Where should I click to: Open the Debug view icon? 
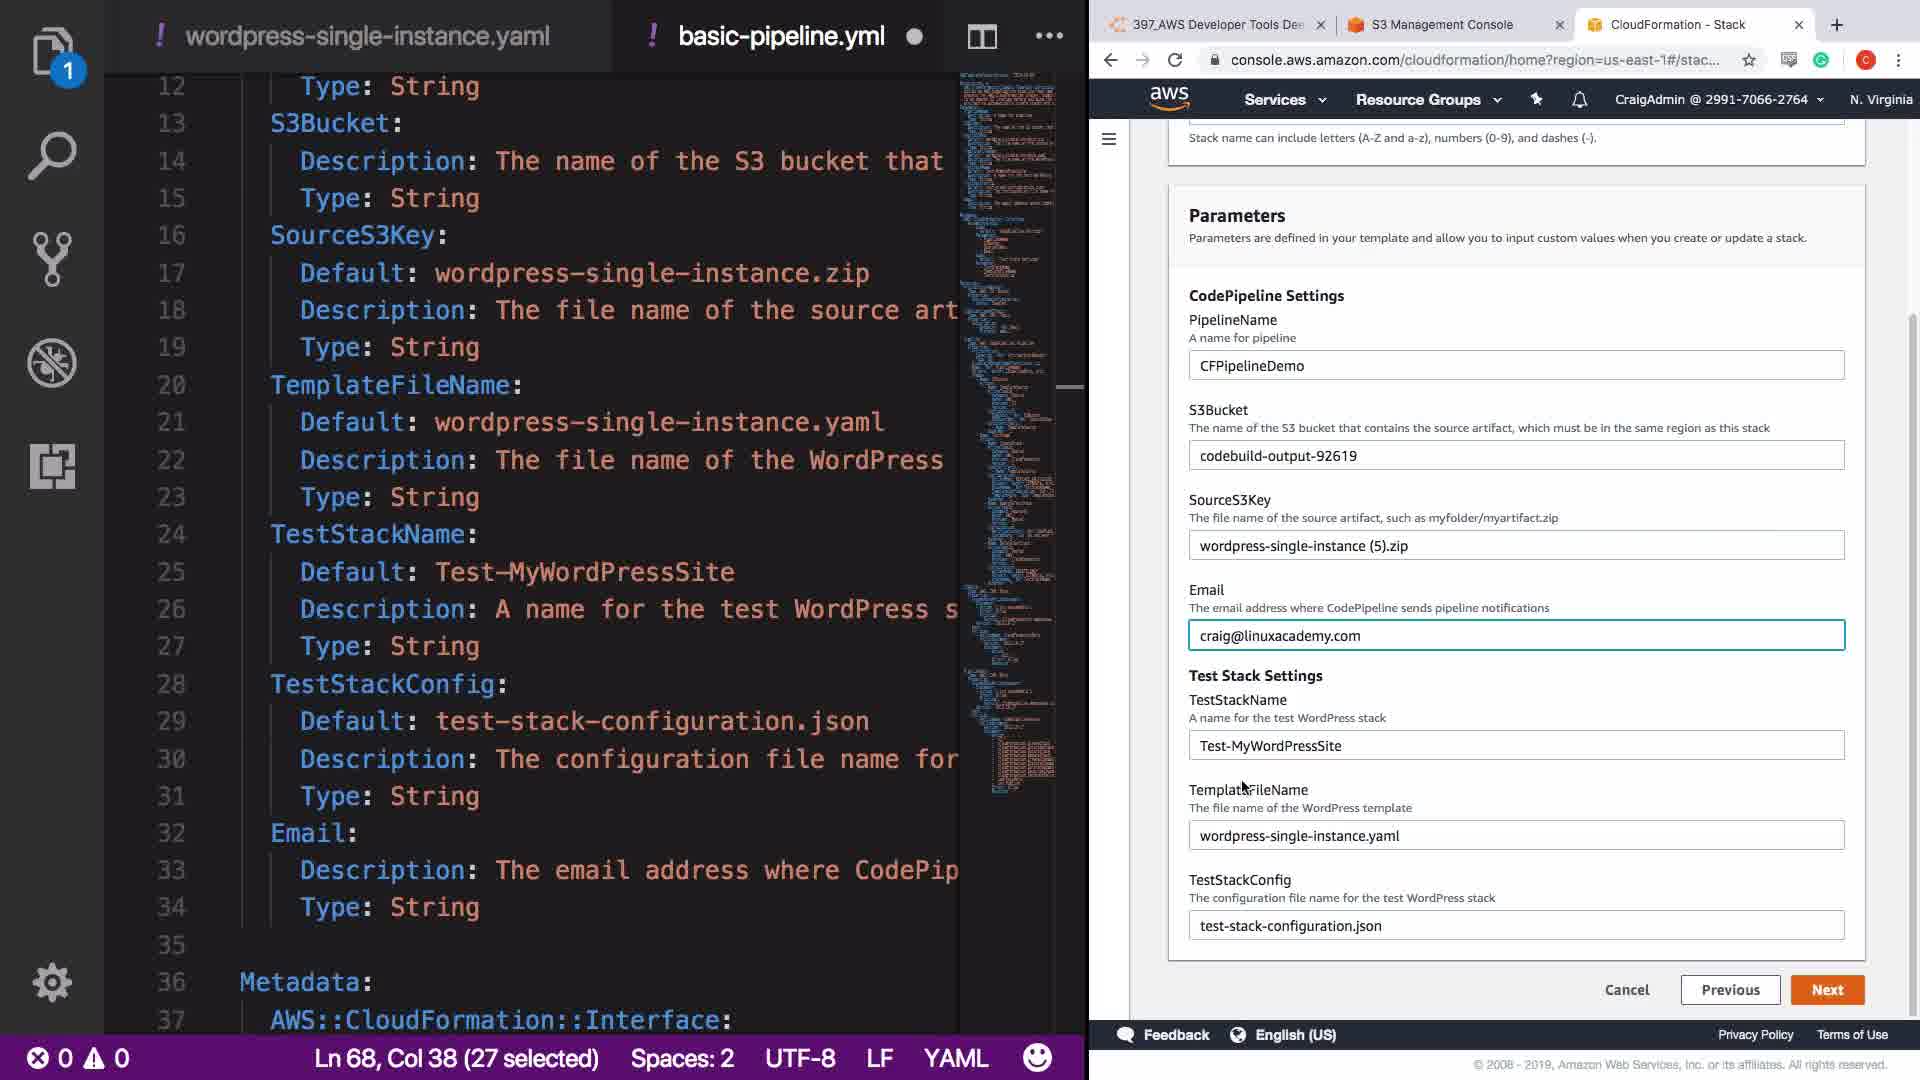tap(52, 363)
